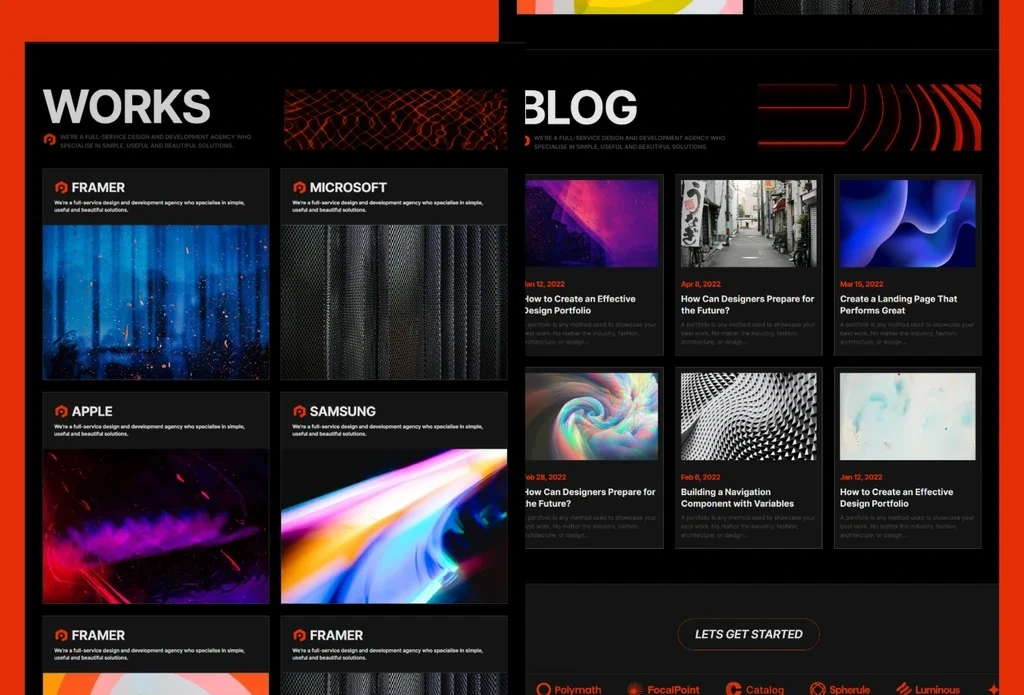This screenshot has width=1024, height=695.
Task: Click the orange icon beside the WORKS tagline
Action: pos(50,139)
